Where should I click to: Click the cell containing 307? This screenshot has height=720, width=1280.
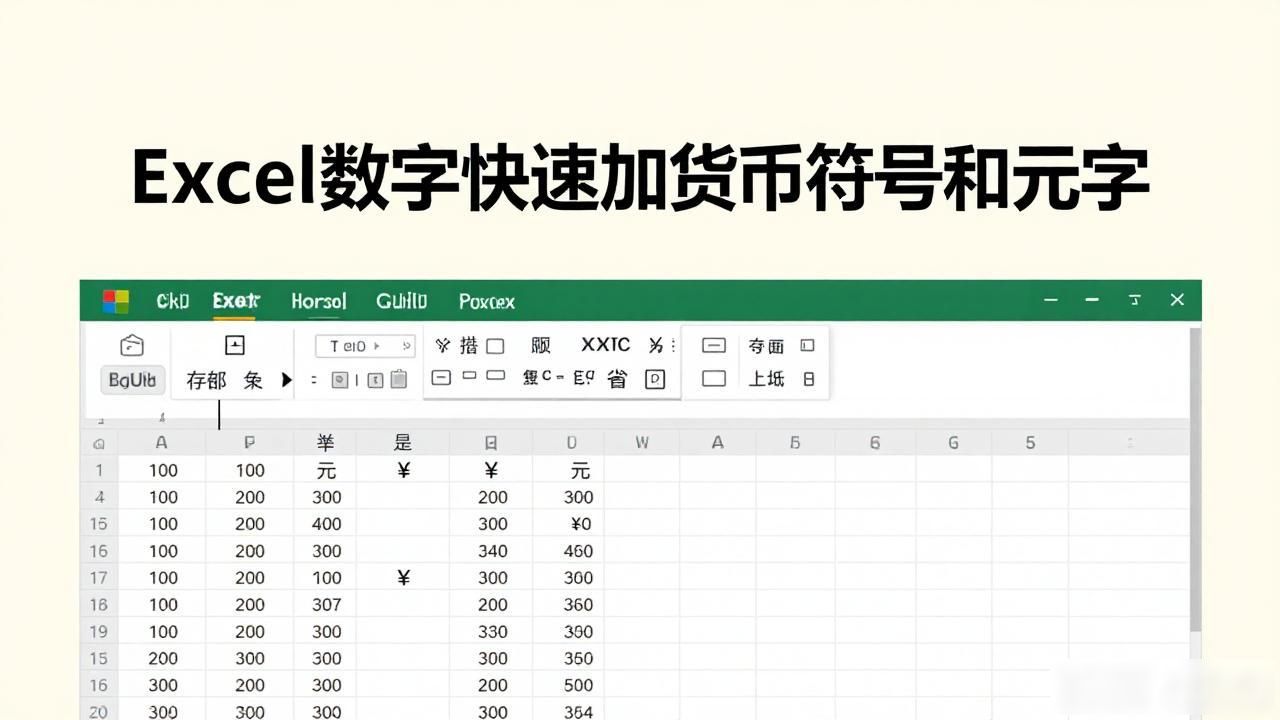pyautogui.click(x=326, y=604)
